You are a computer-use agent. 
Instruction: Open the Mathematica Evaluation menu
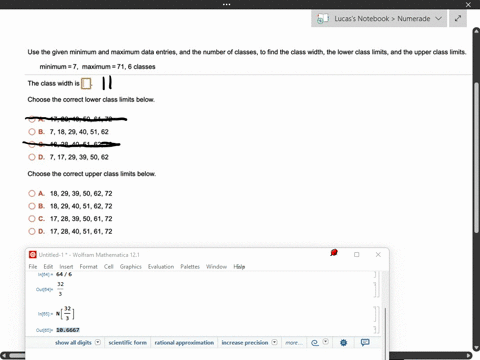point(161,267)
